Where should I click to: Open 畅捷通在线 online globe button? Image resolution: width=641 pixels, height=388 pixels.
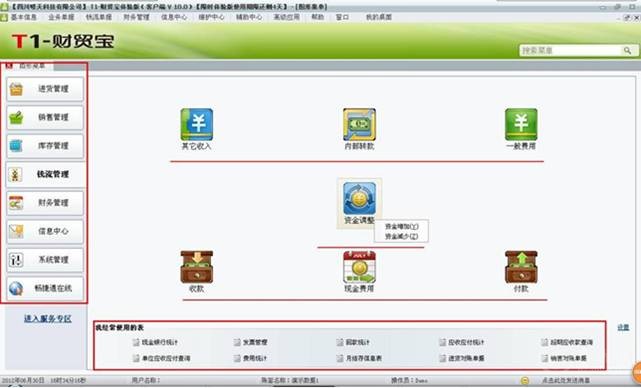tap(45, 288)
